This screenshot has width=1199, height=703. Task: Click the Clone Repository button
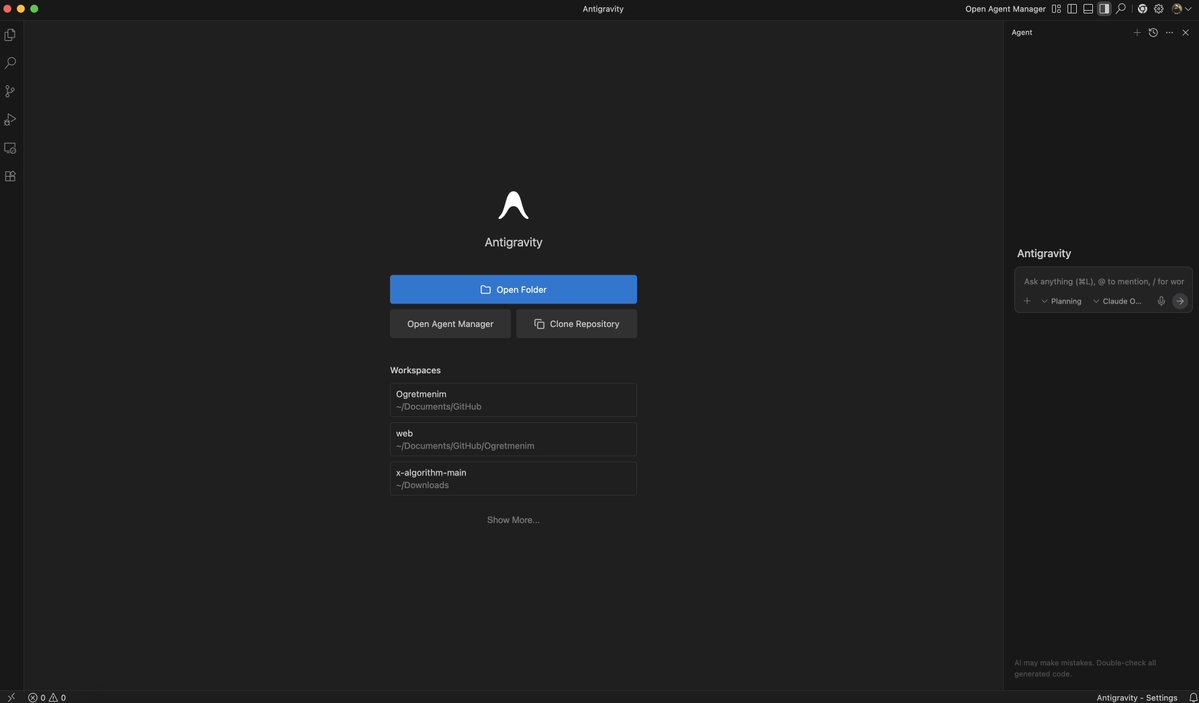point(577,324)
